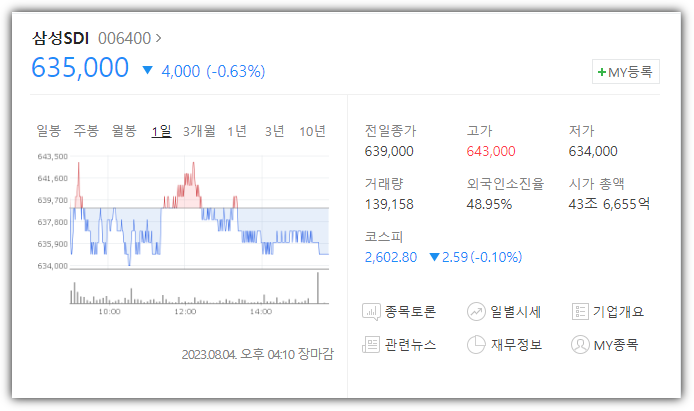The width and height of the screenshot is (694, 411).
Task: Click the low price 634,000
Action: (x=593, y=151)
